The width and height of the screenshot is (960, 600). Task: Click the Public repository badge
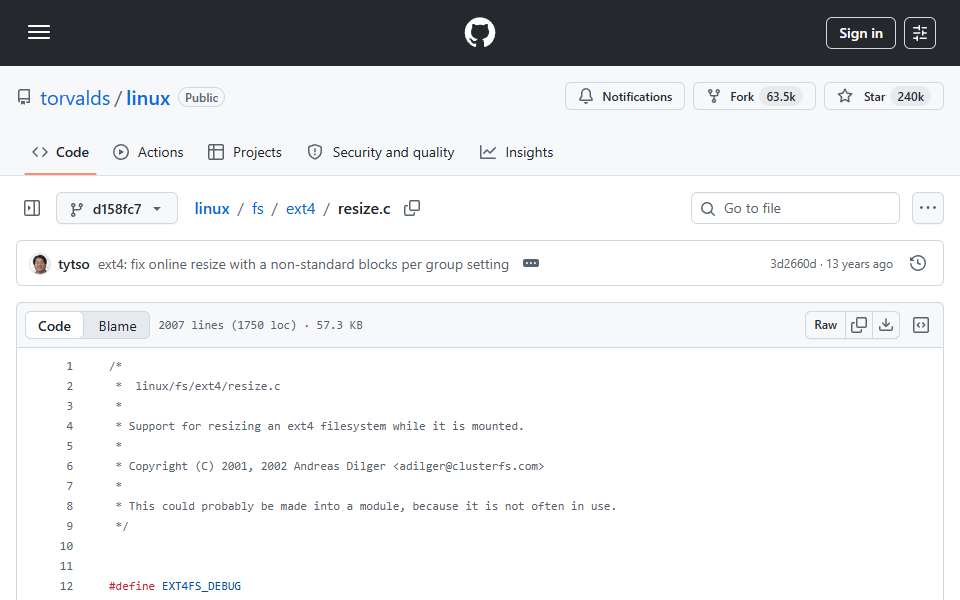coord(201,97)
